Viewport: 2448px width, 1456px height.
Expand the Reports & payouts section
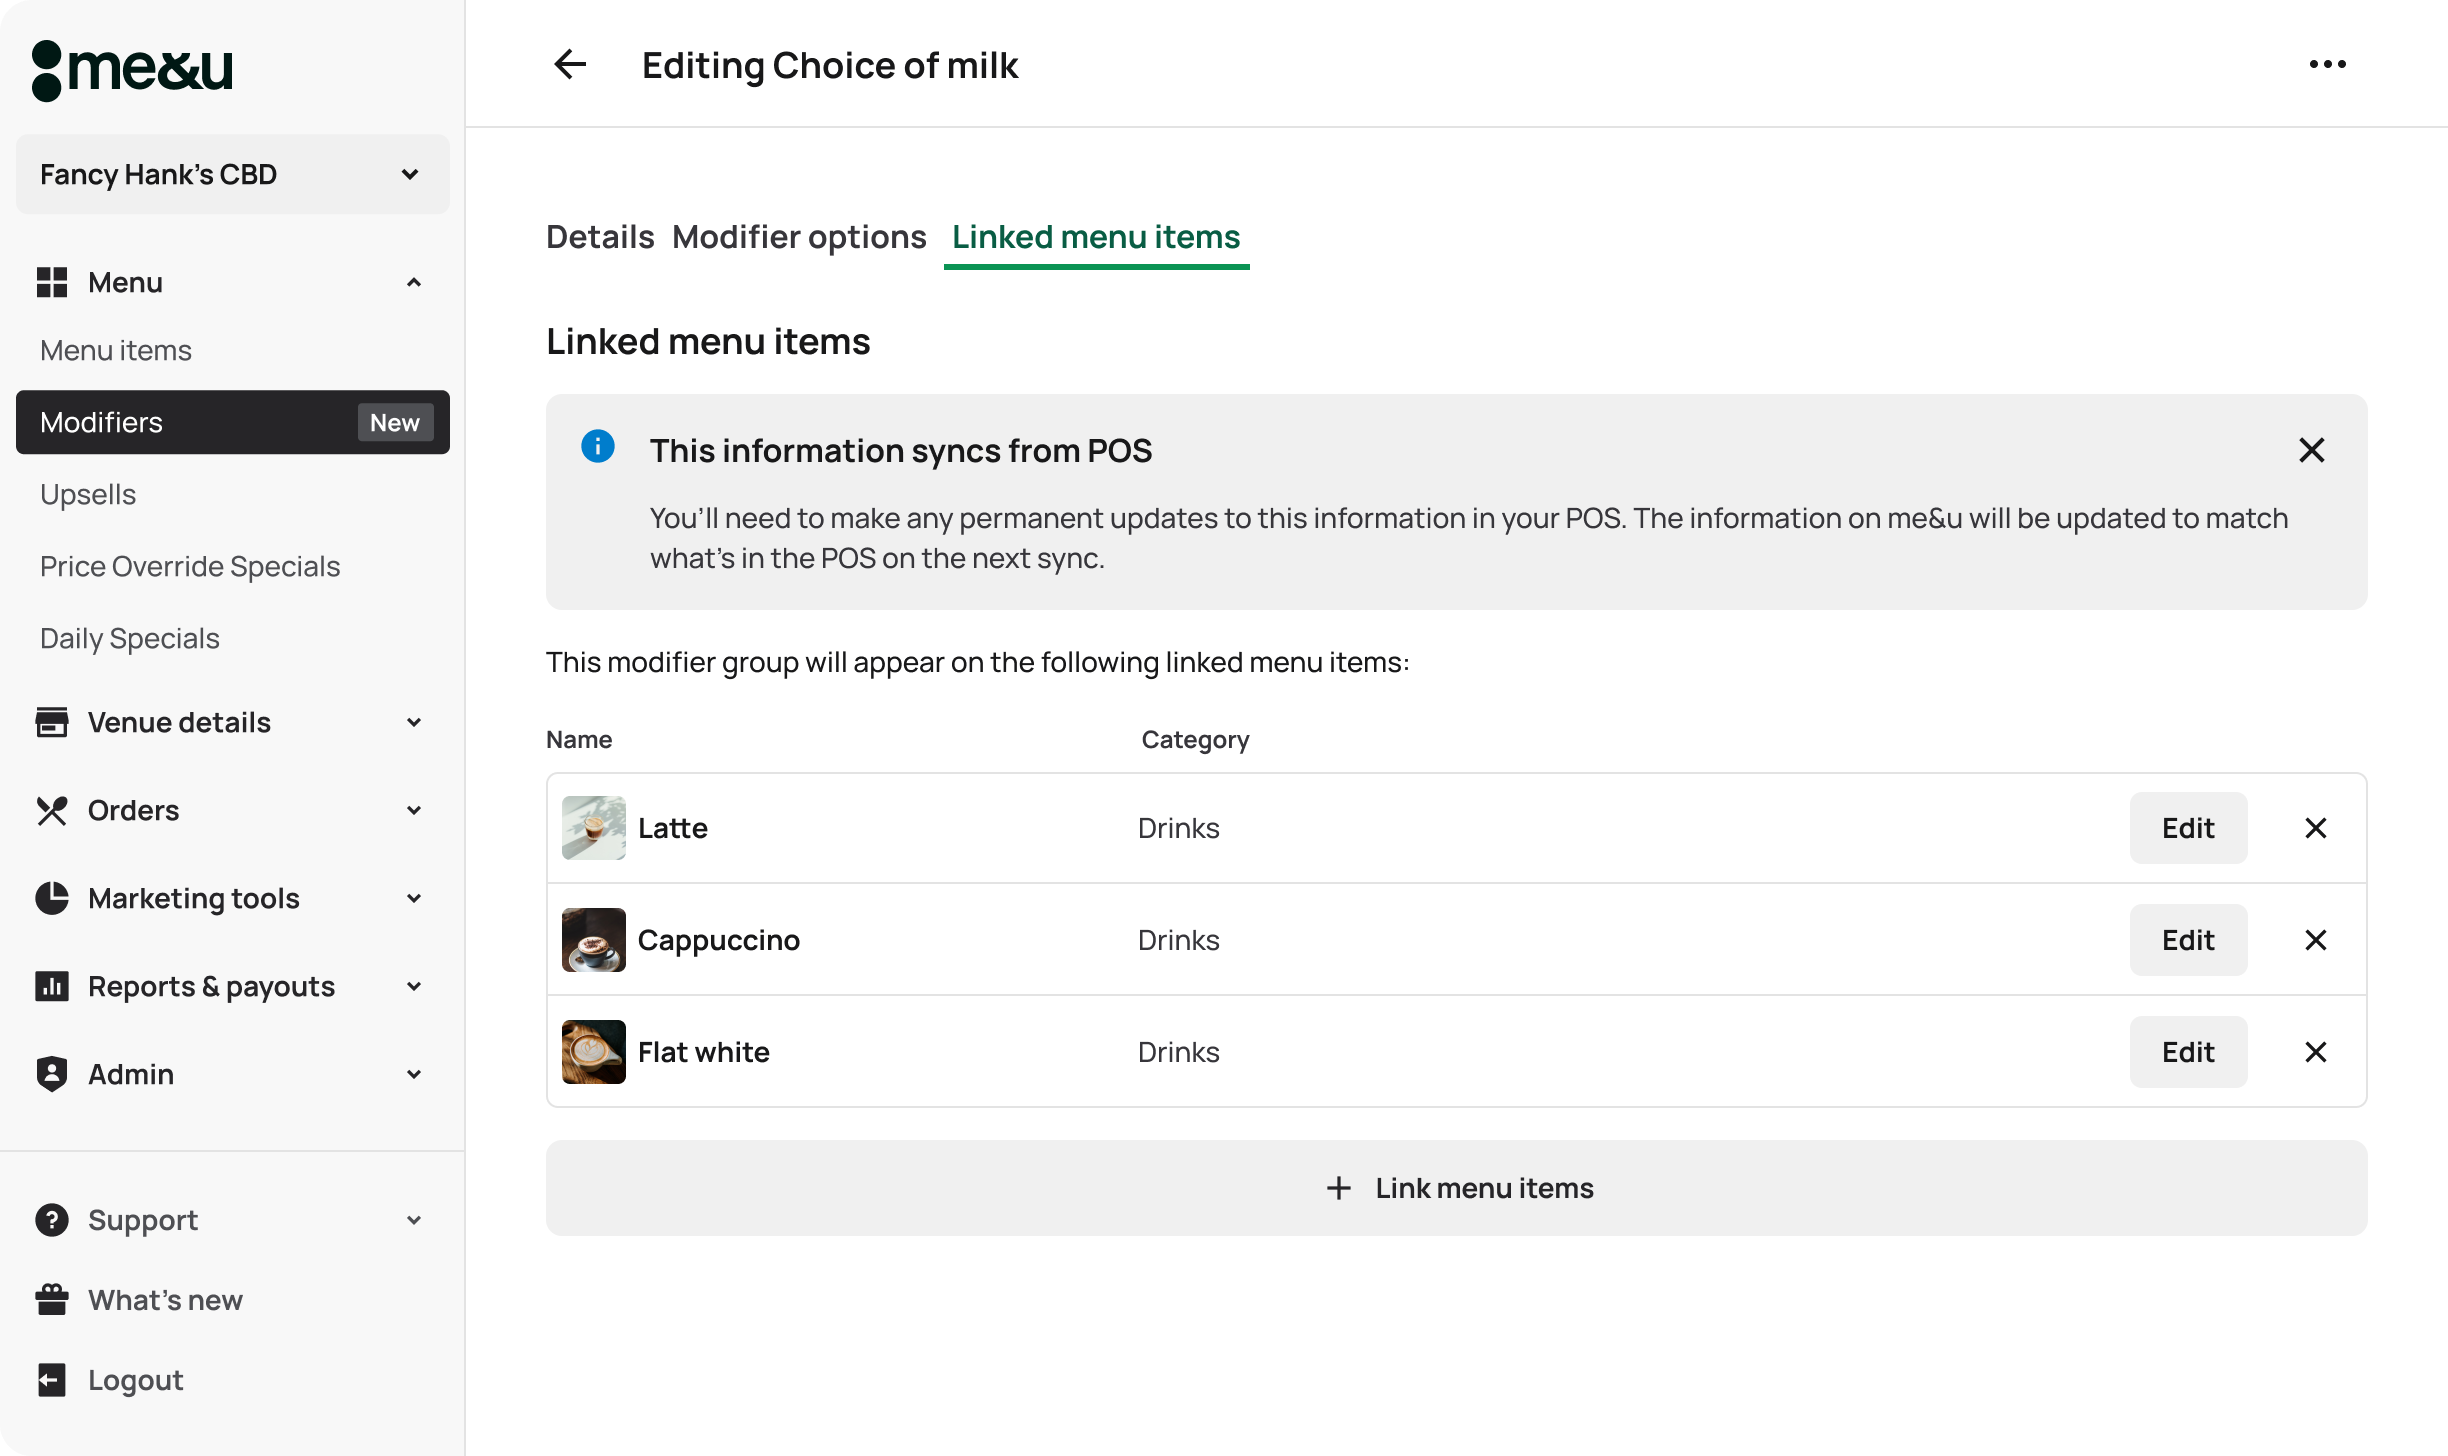click(x=413, y=987)
